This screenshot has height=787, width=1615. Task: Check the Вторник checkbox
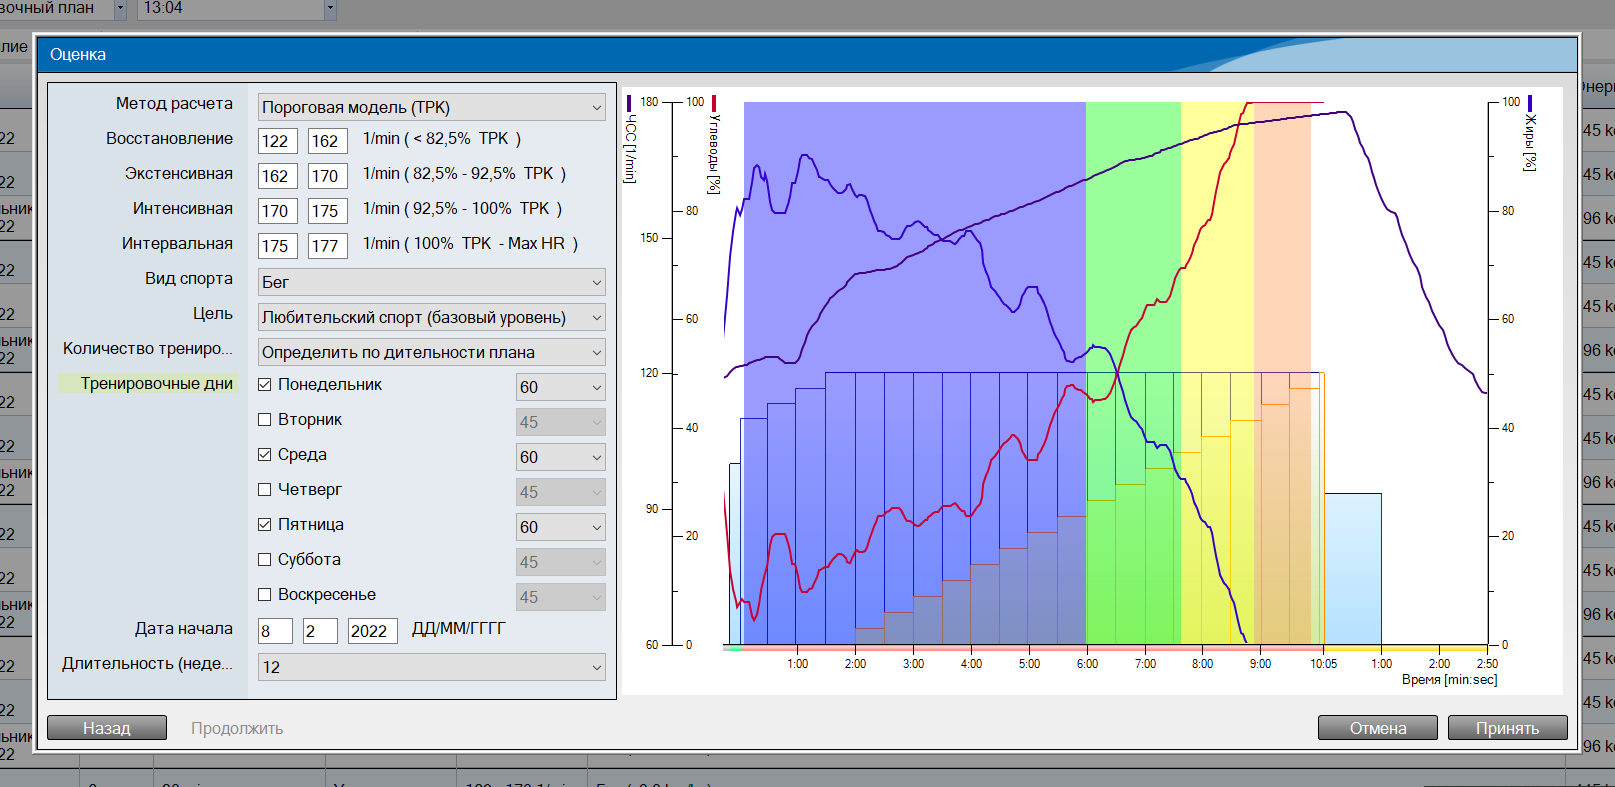point(265,420)
